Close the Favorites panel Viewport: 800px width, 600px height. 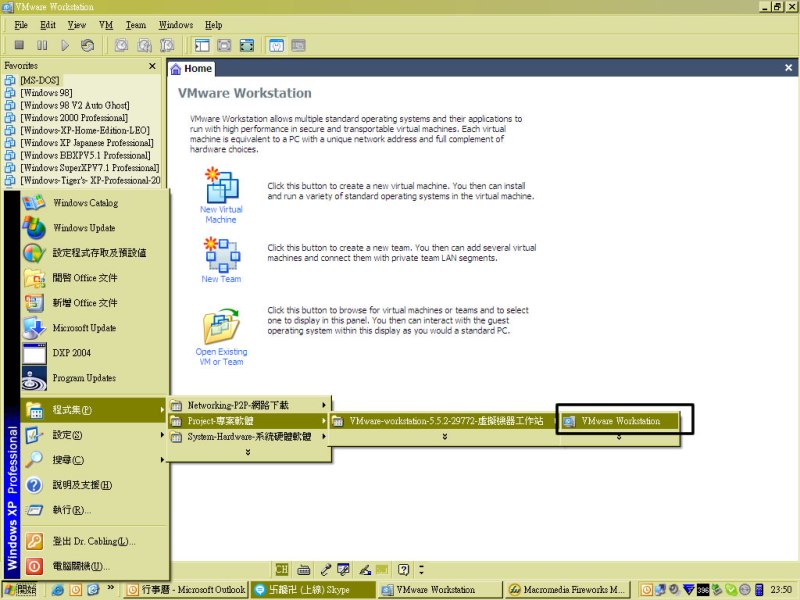[x=152, y=66]
